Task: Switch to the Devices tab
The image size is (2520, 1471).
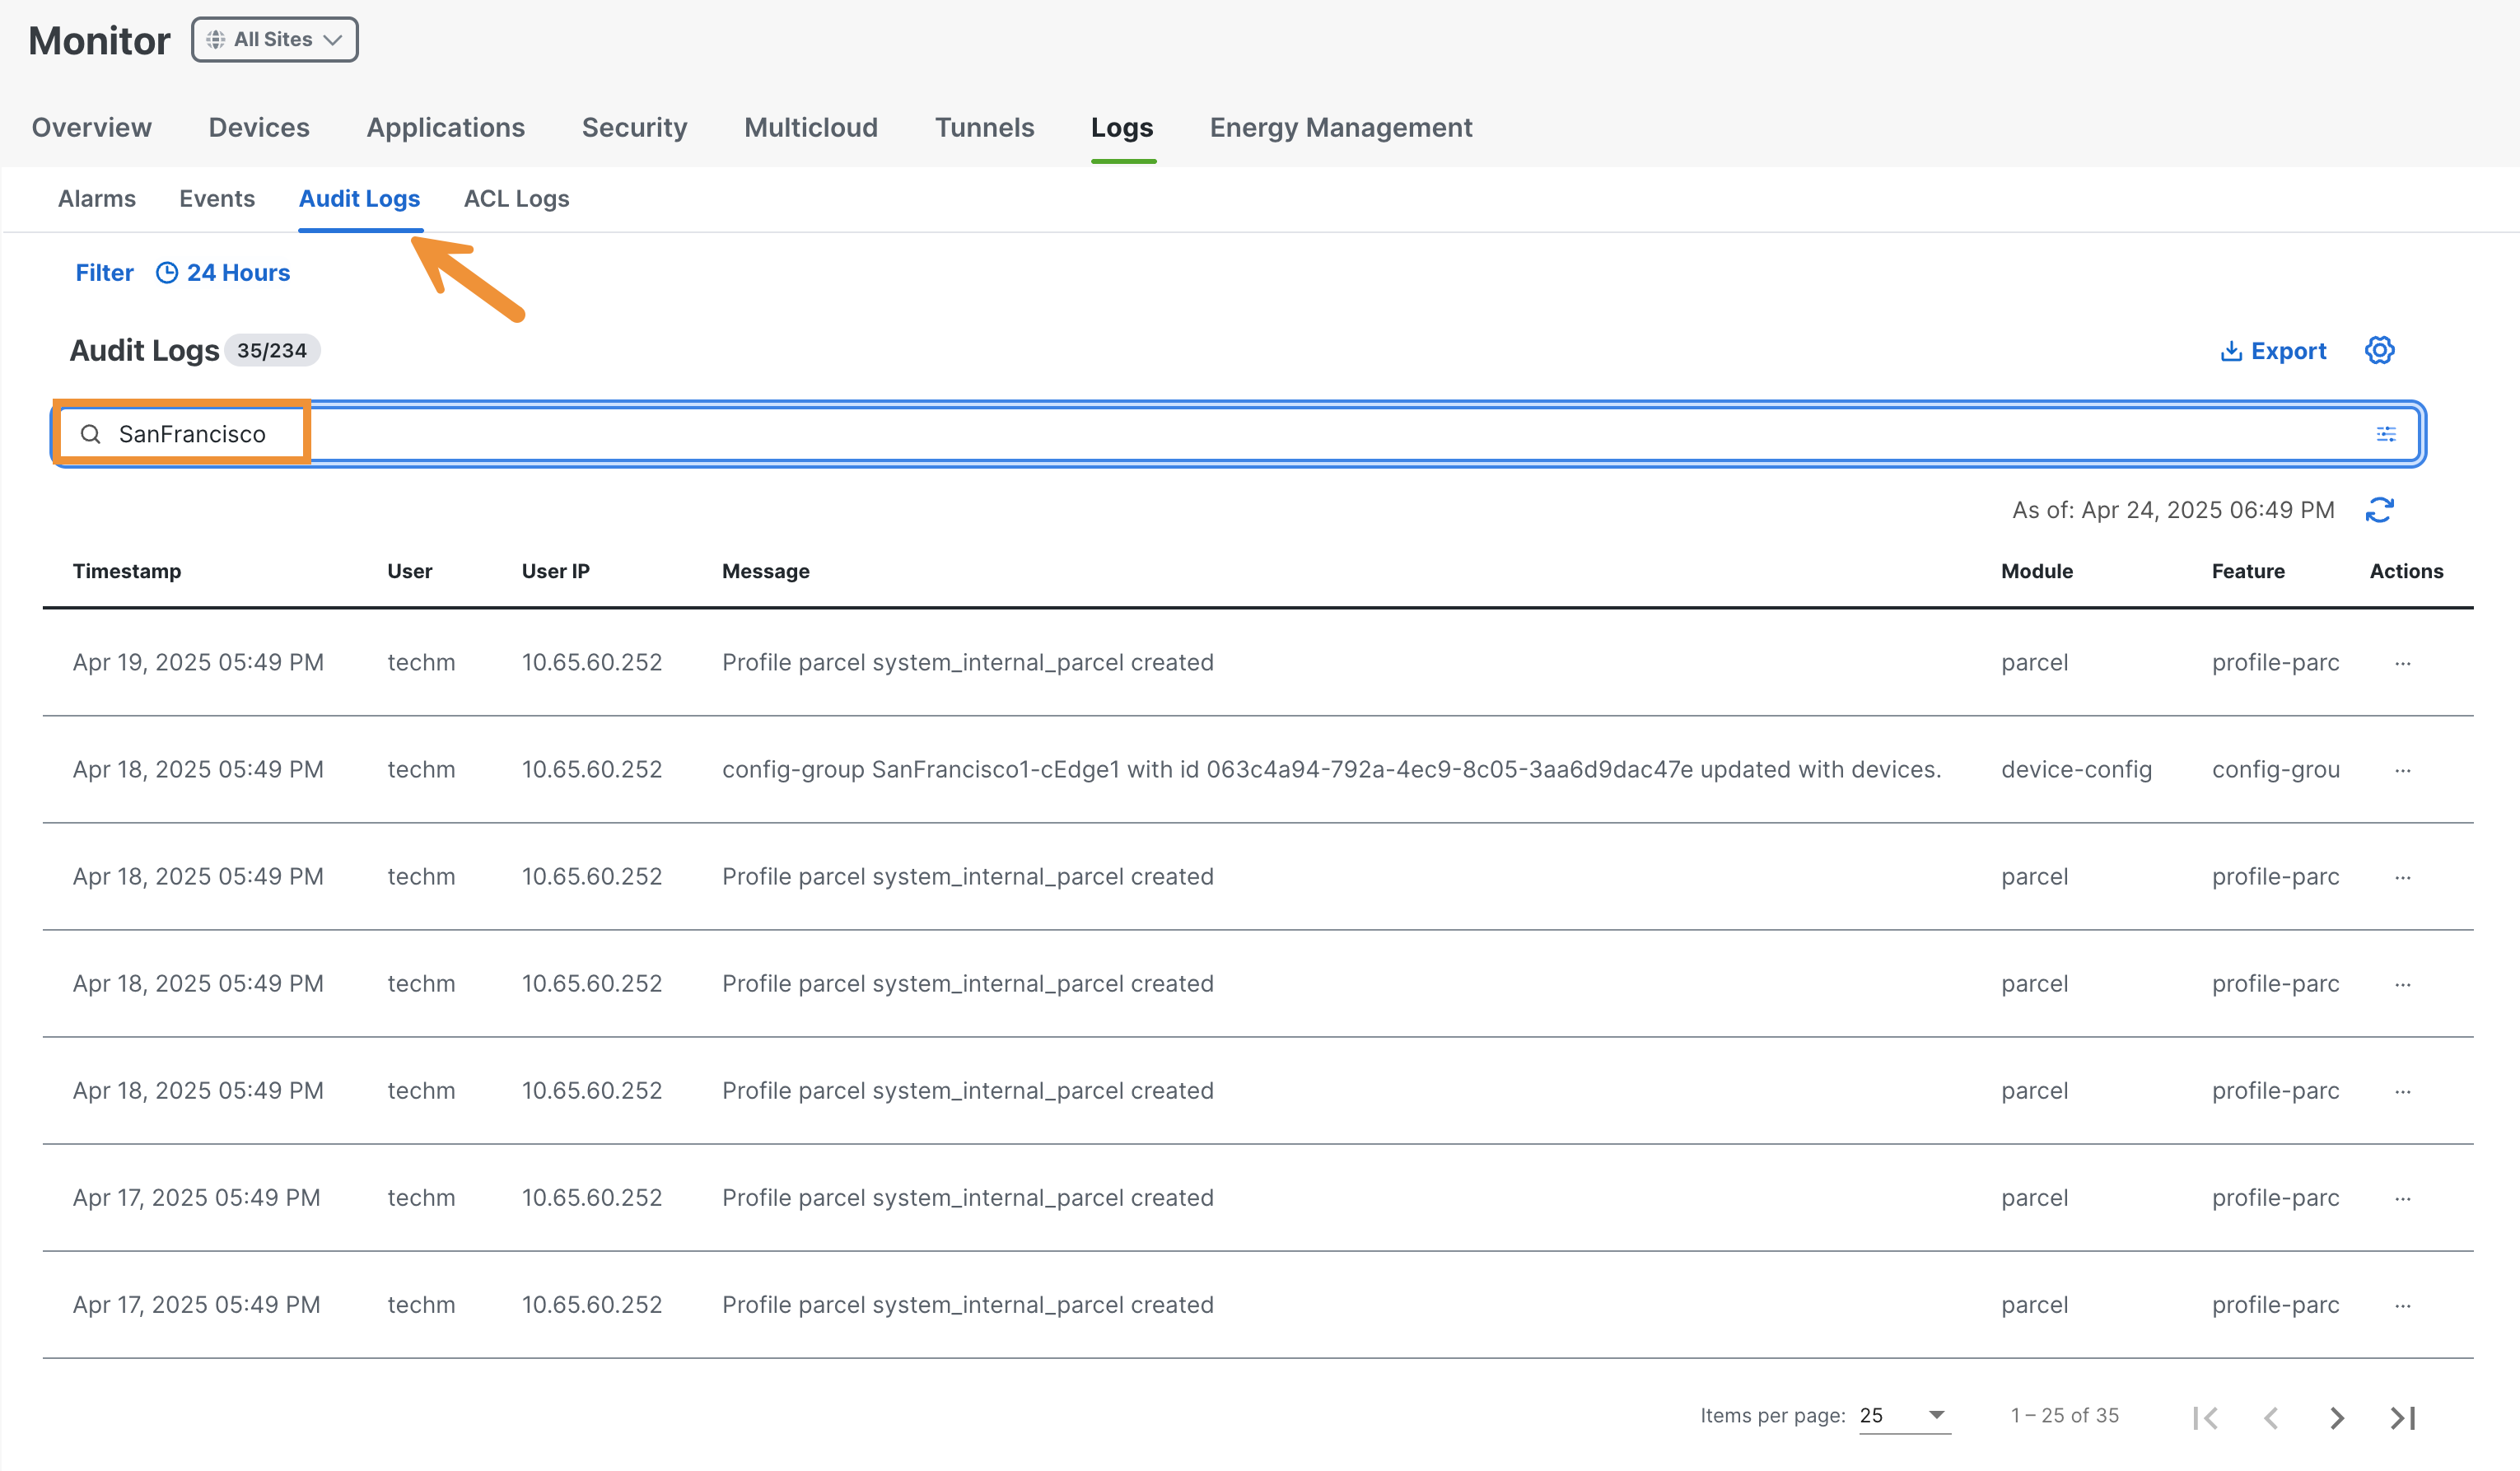Action: (259, 127)
